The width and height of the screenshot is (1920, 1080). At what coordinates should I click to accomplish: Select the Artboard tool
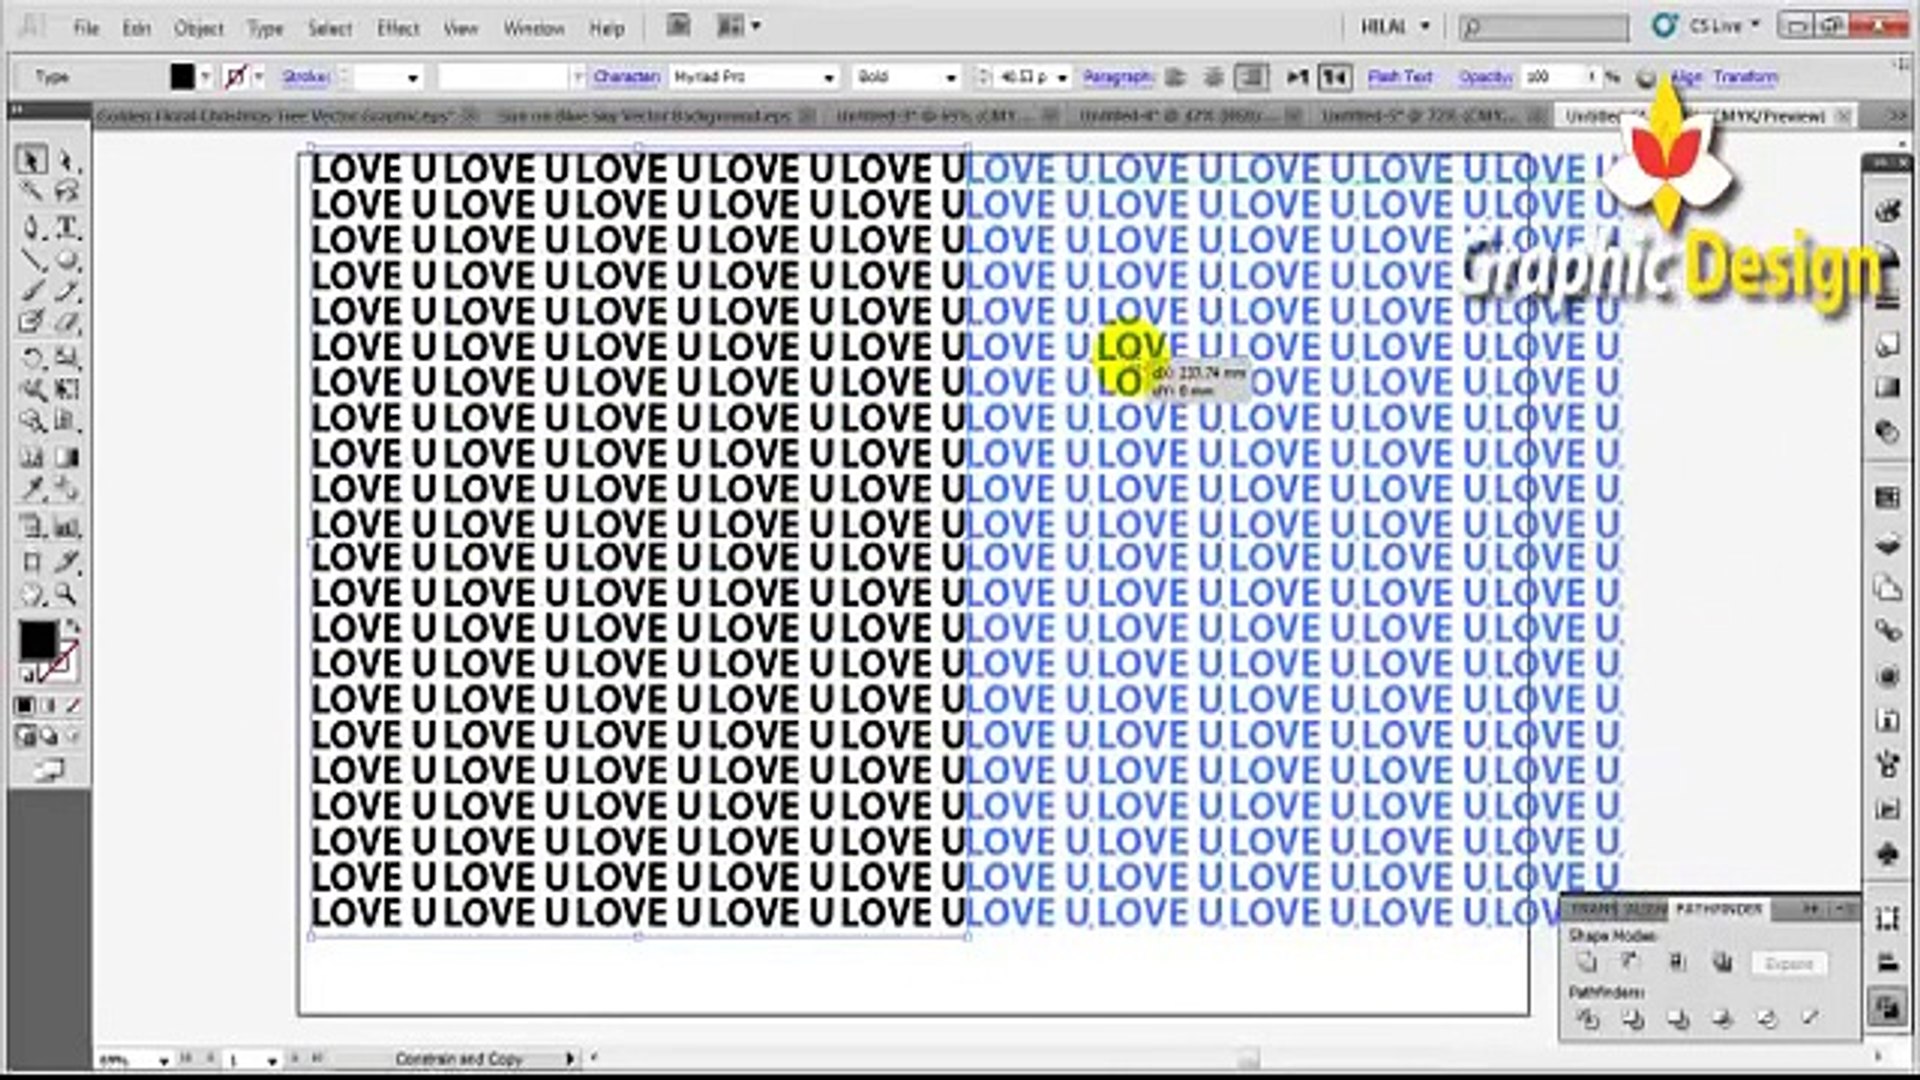[x=31, y=561]
